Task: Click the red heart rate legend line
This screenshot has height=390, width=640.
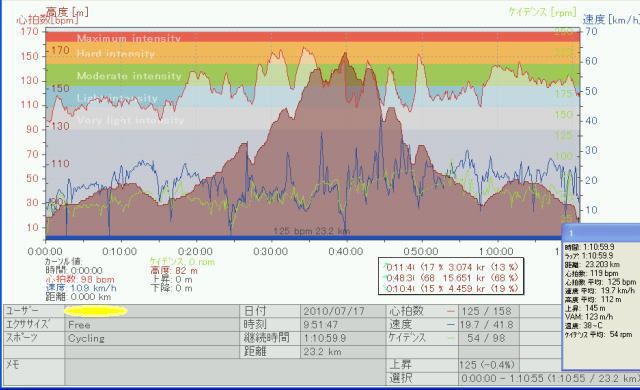Action: (x=450, y=312)
